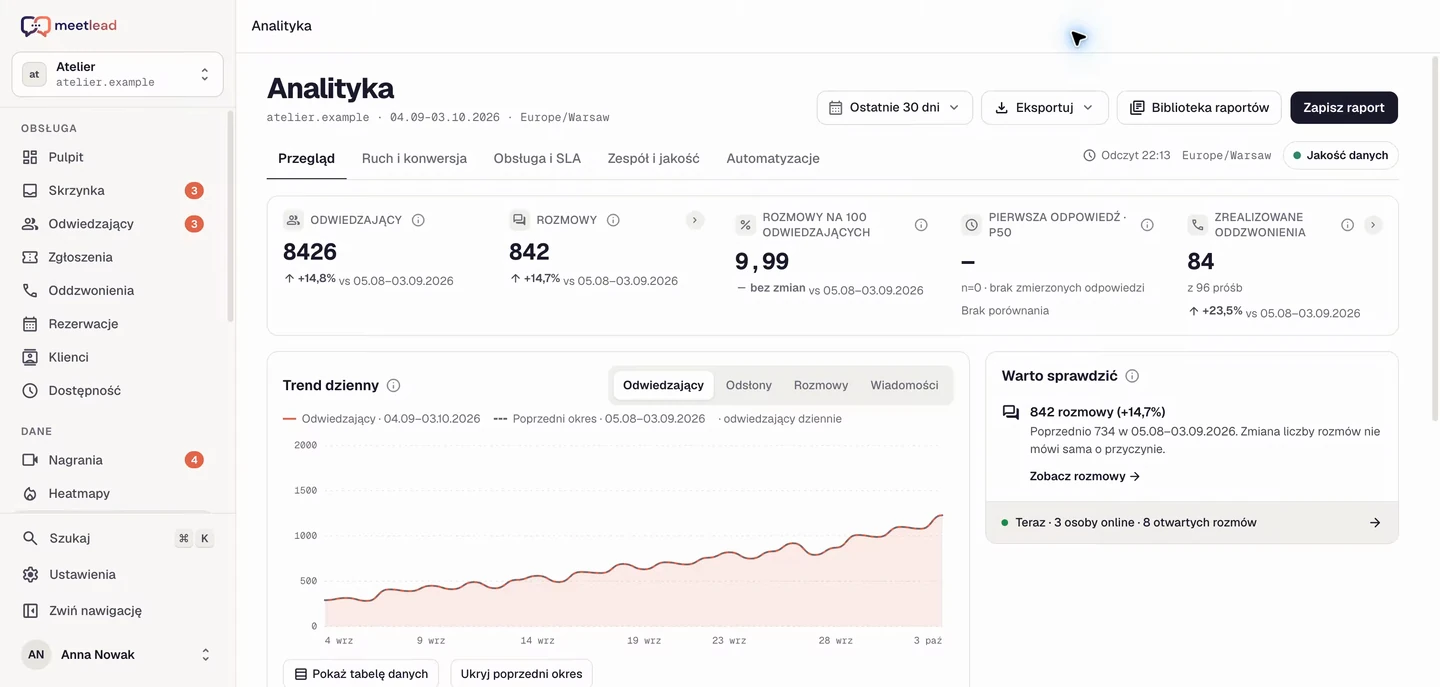Open Atelier workspace switcher
This screenshot has width=1440, height=687.
(x=117, y=74)
